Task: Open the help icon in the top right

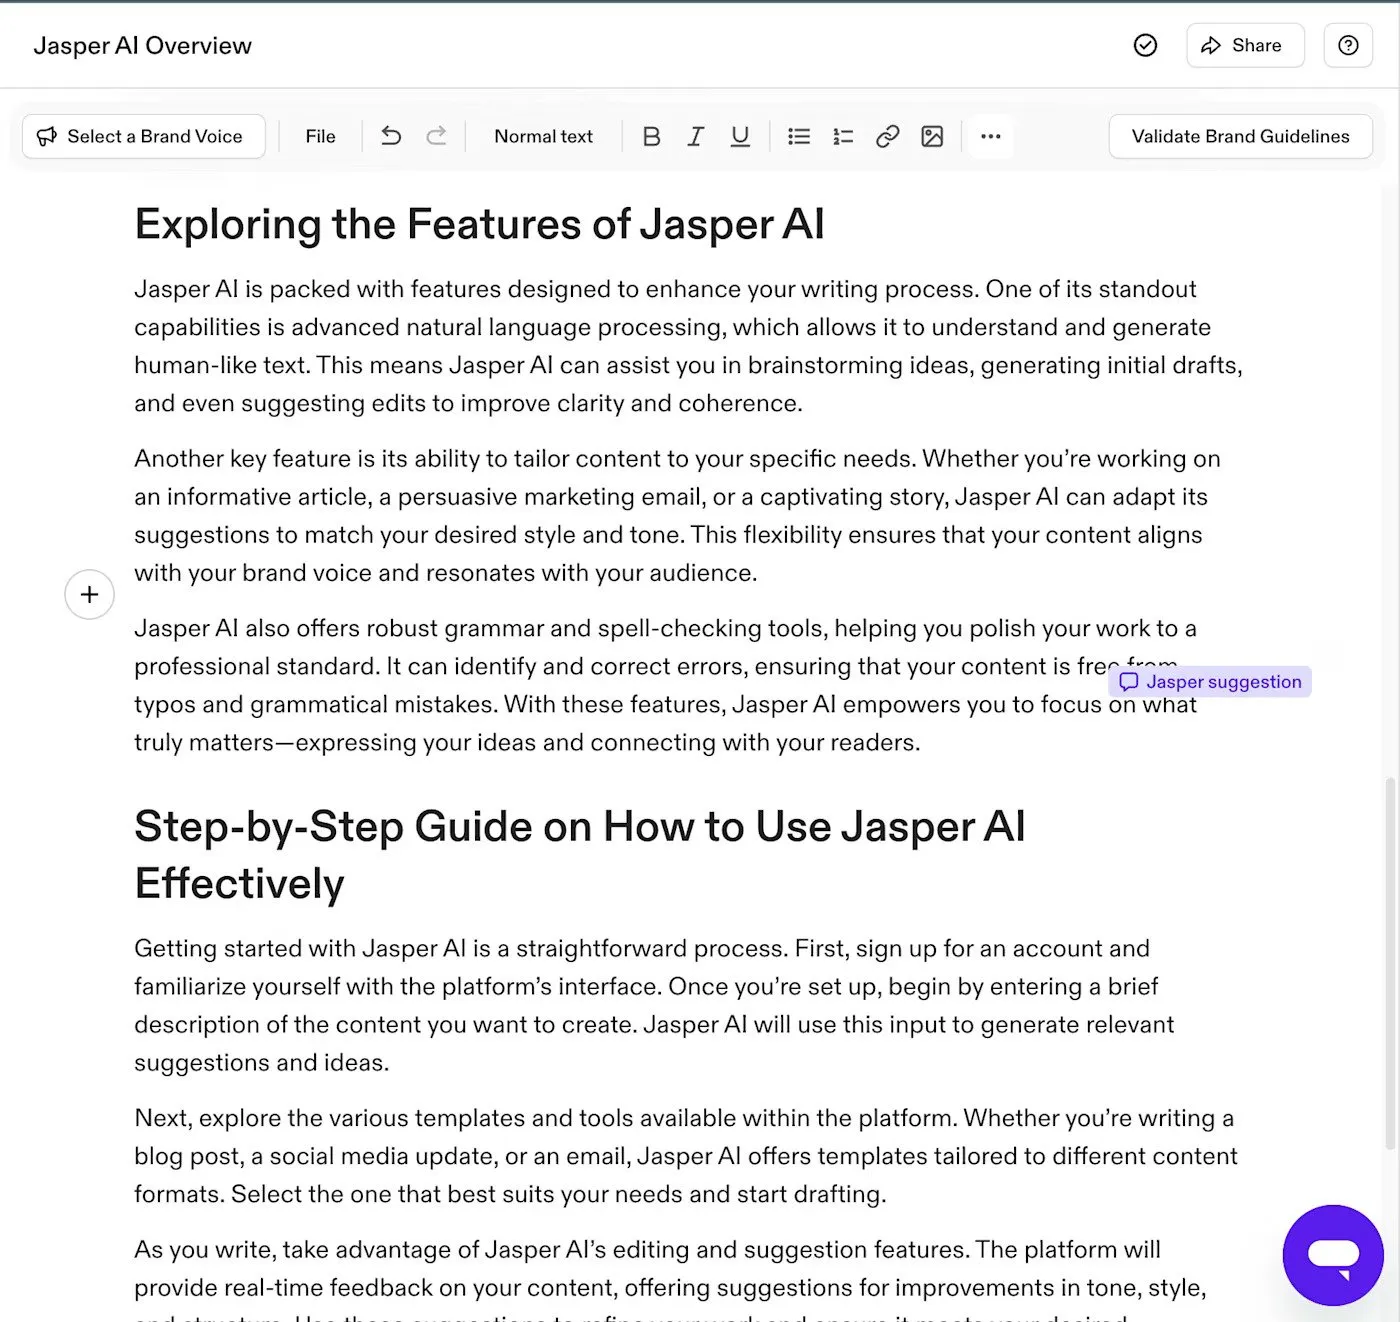Action: pyautogui.click(x=1348, y=45)
